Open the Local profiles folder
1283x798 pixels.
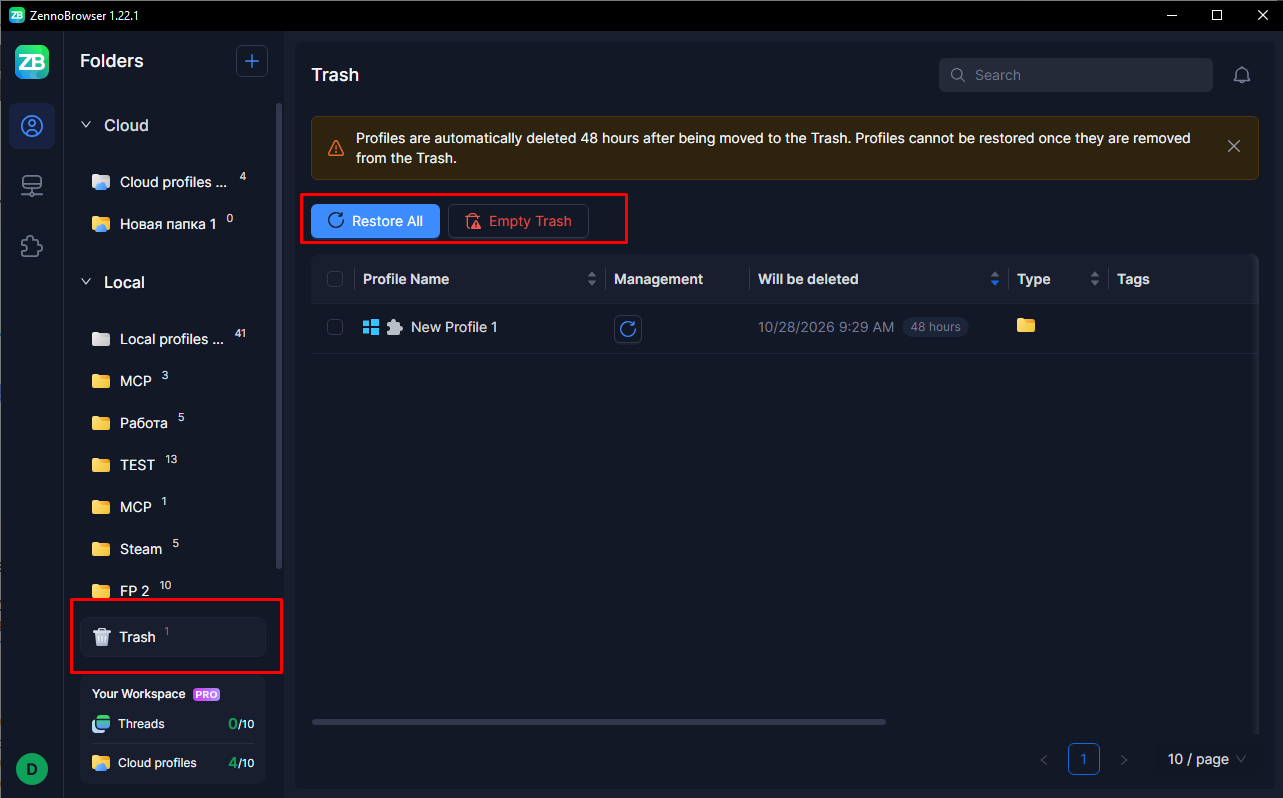click(173, 339)
